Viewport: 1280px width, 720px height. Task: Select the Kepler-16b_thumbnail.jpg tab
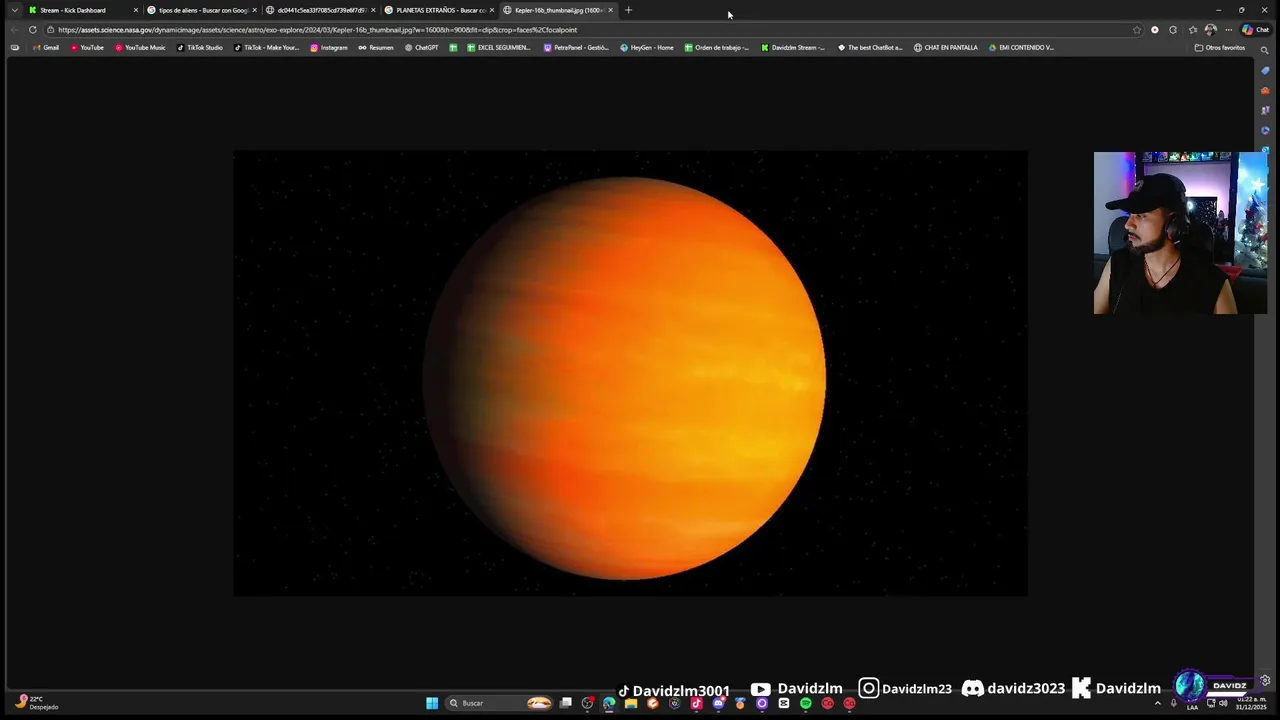[557, 10]
